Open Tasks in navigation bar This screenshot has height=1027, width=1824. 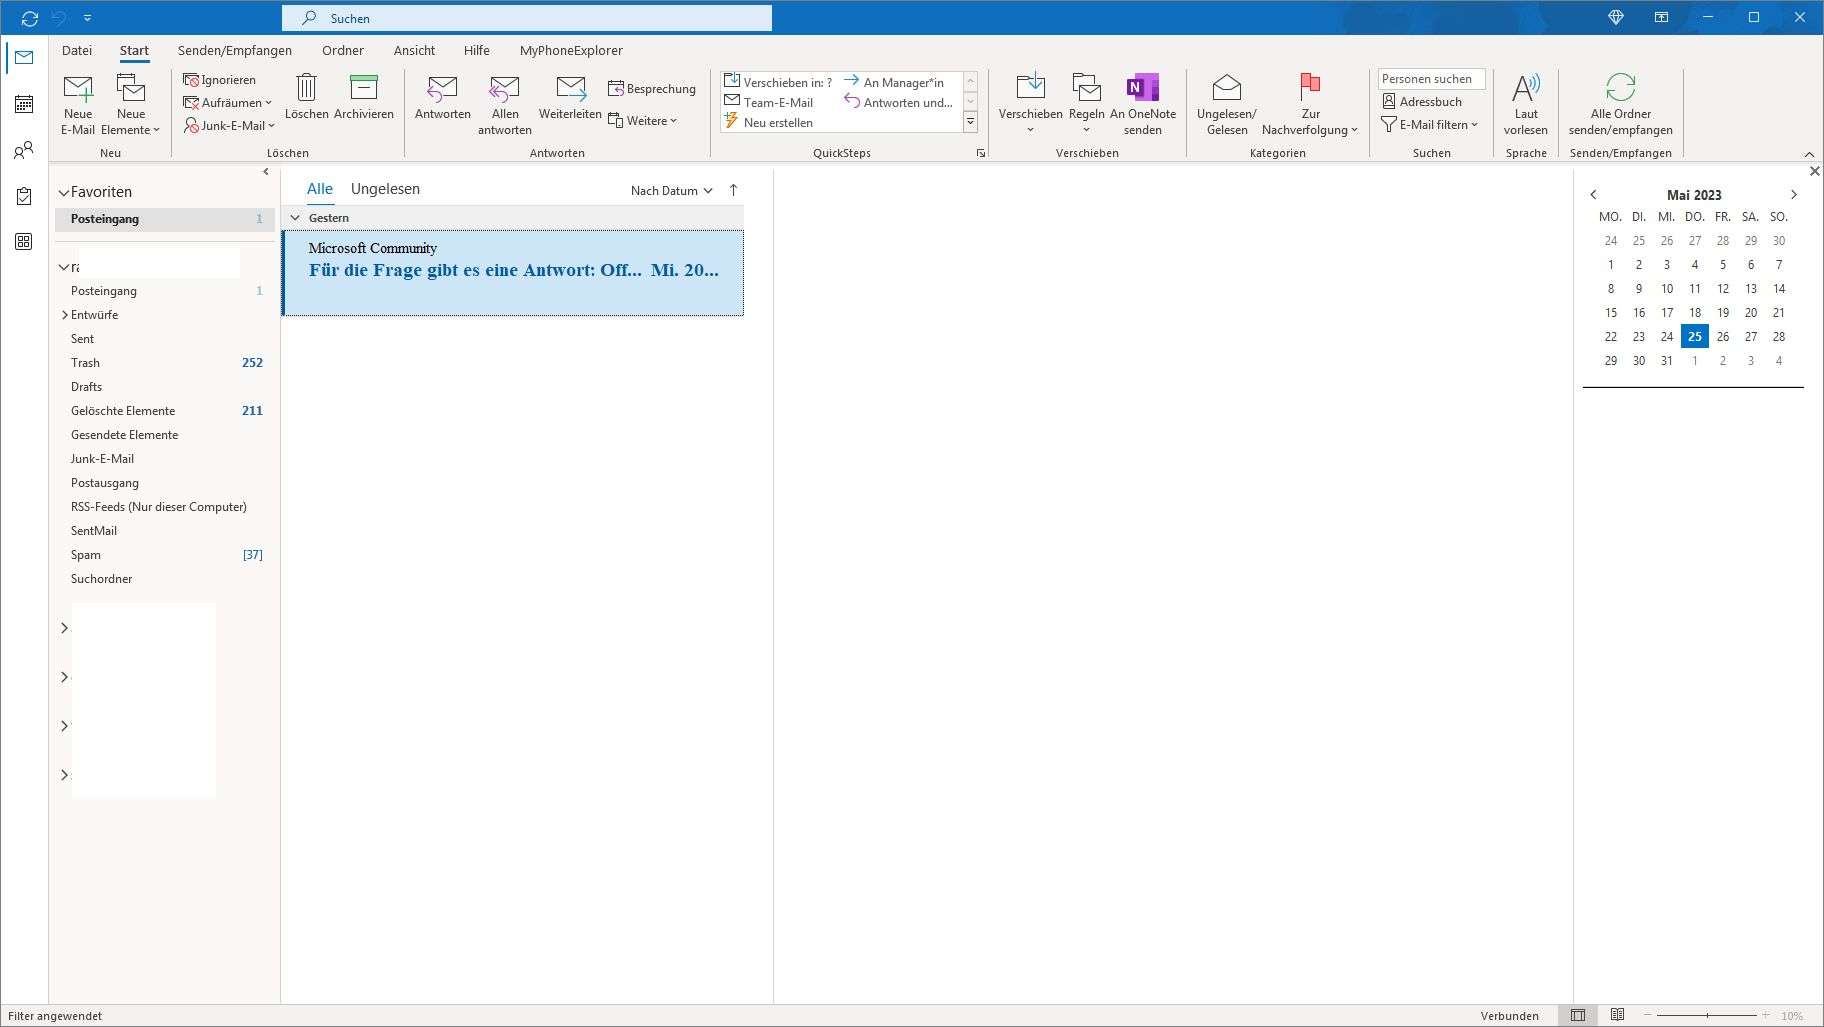point(24,196)
